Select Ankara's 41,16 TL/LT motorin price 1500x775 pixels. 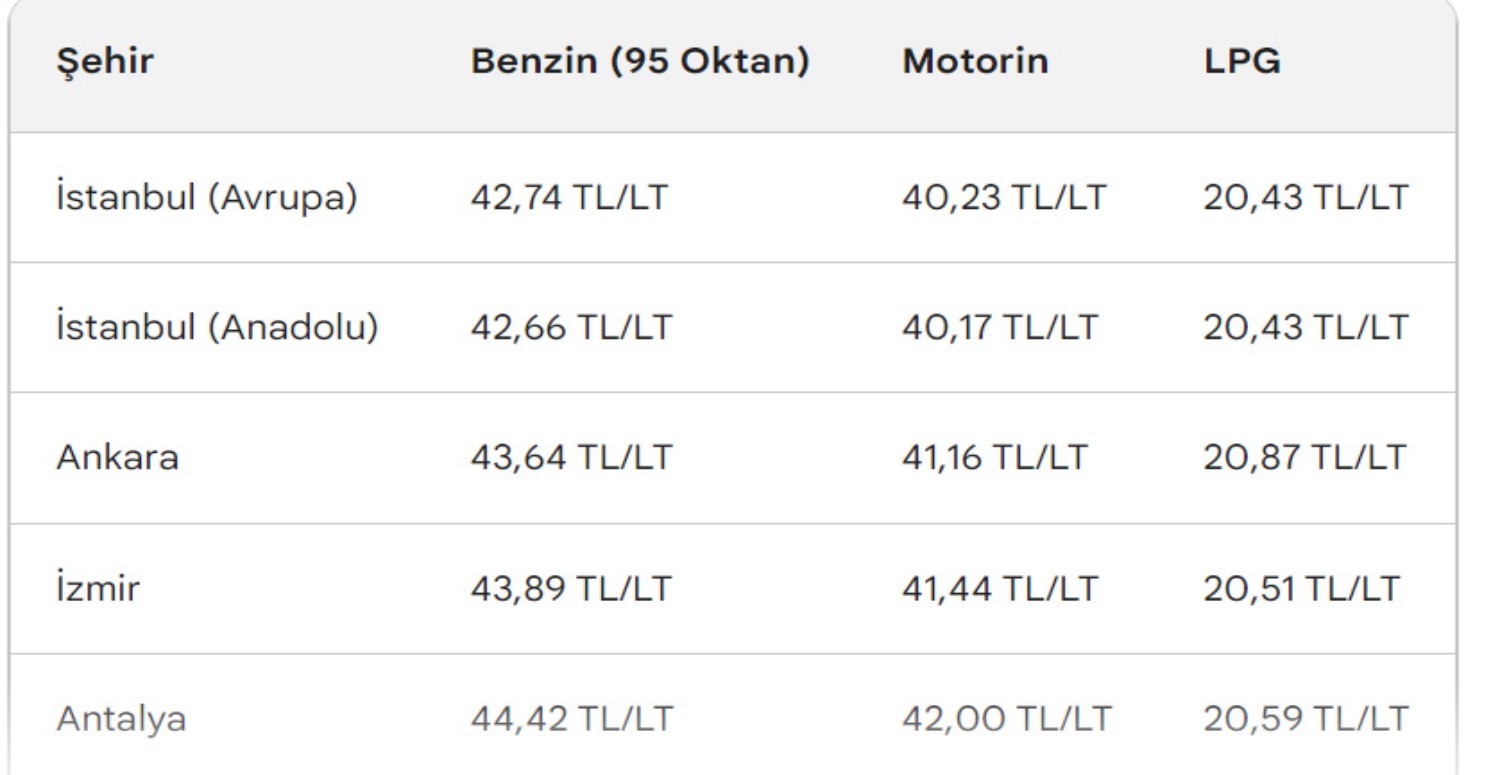(x=994, y=458)
